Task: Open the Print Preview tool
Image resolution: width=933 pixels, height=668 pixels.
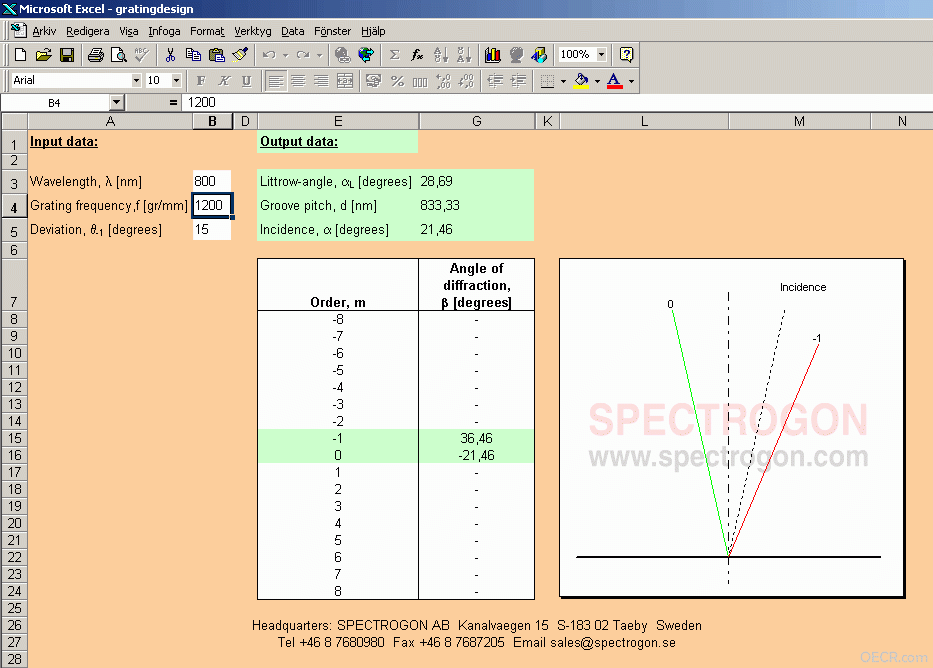Action: [x=119, y=55]
